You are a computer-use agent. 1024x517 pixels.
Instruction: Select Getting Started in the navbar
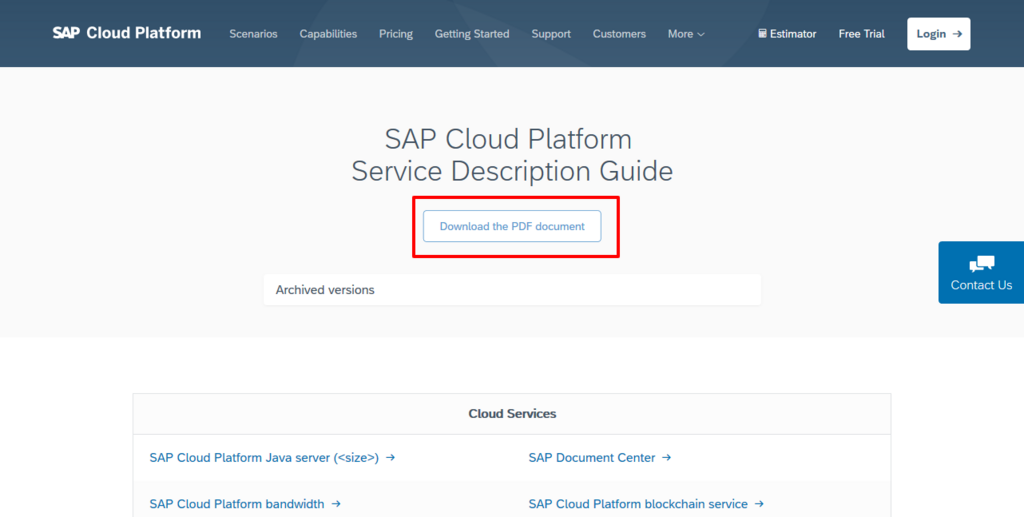[472, 34]
